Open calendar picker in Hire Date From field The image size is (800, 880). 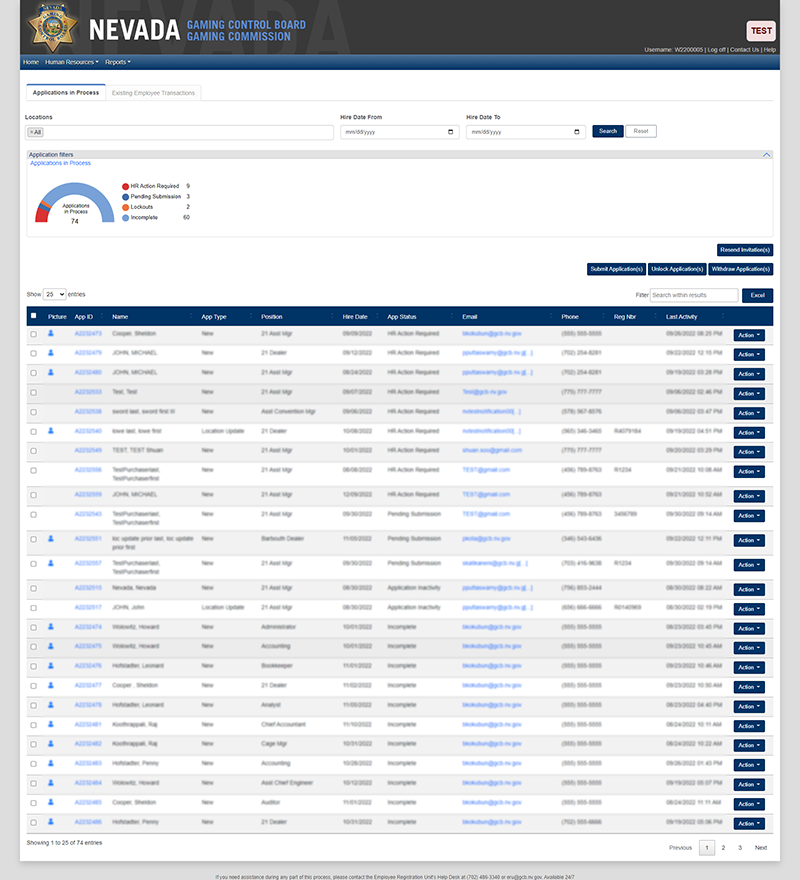(x=450, y=132)
